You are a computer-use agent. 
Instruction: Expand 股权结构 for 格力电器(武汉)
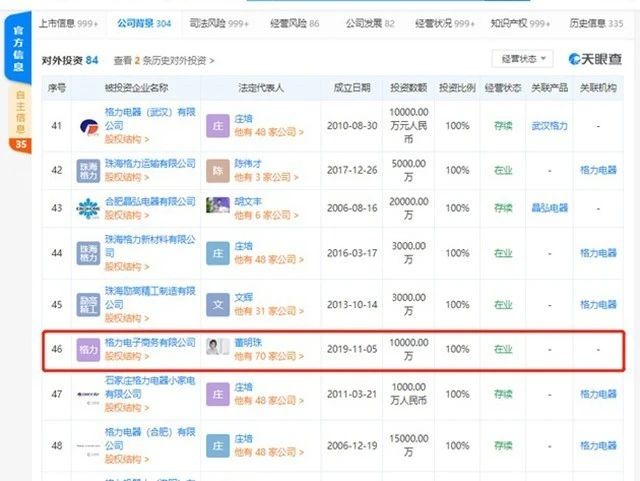pyautogui.click(x=127, y=139)
